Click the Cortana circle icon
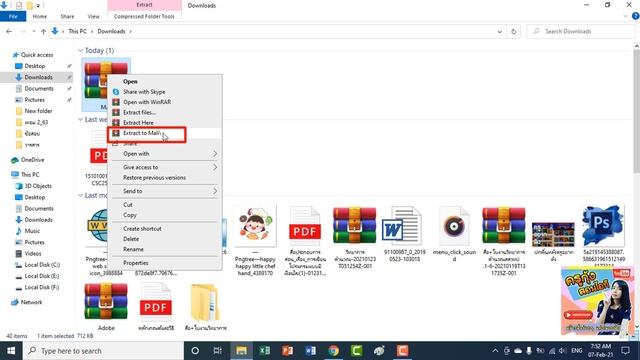Image resolution: width=640 pixels, height=360 pixels. coord(195,351)
